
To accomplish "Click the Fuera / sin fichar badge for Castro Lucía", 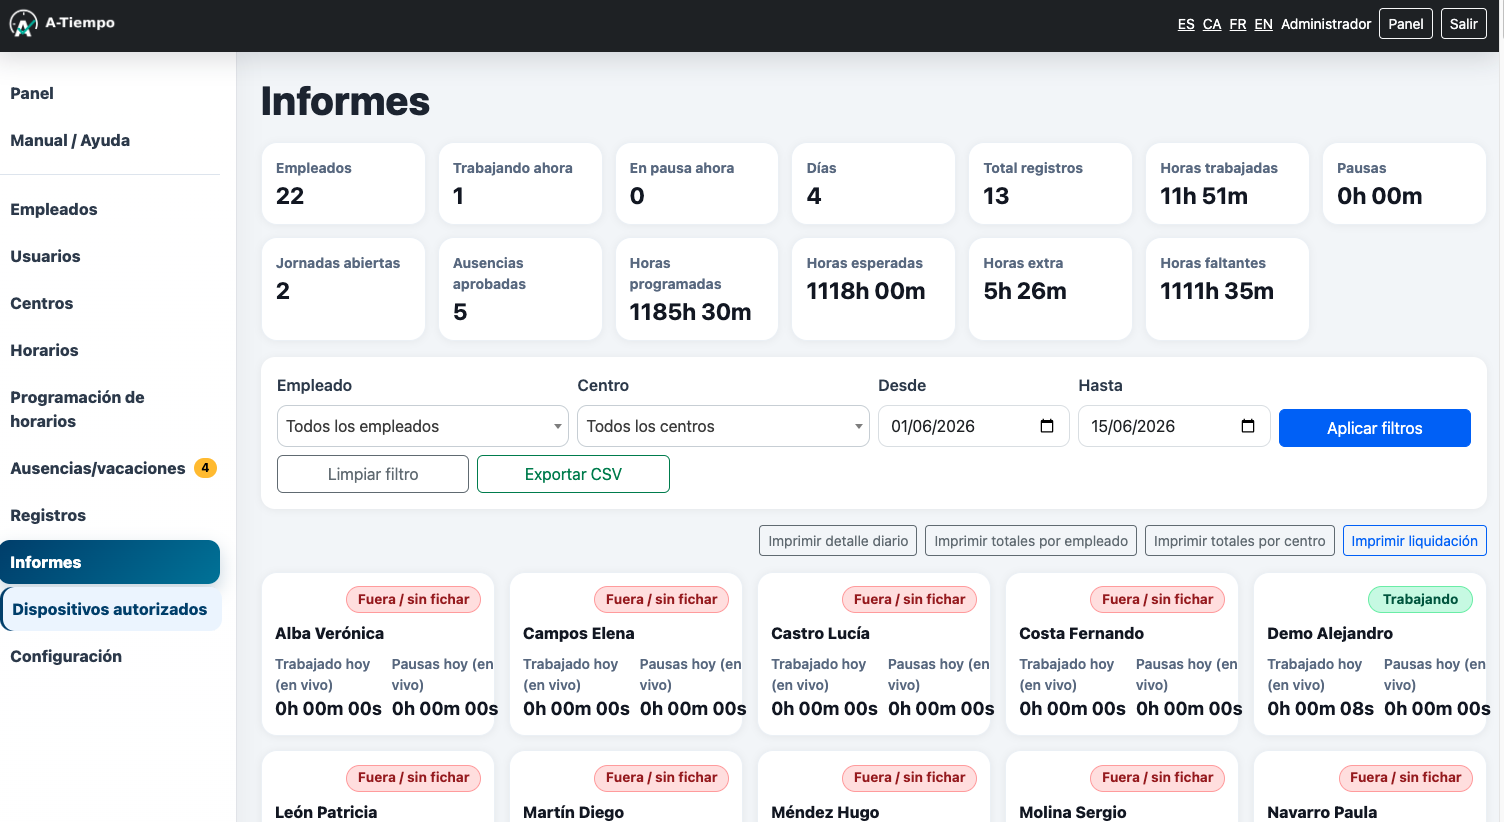I will [x=909, y=599].
